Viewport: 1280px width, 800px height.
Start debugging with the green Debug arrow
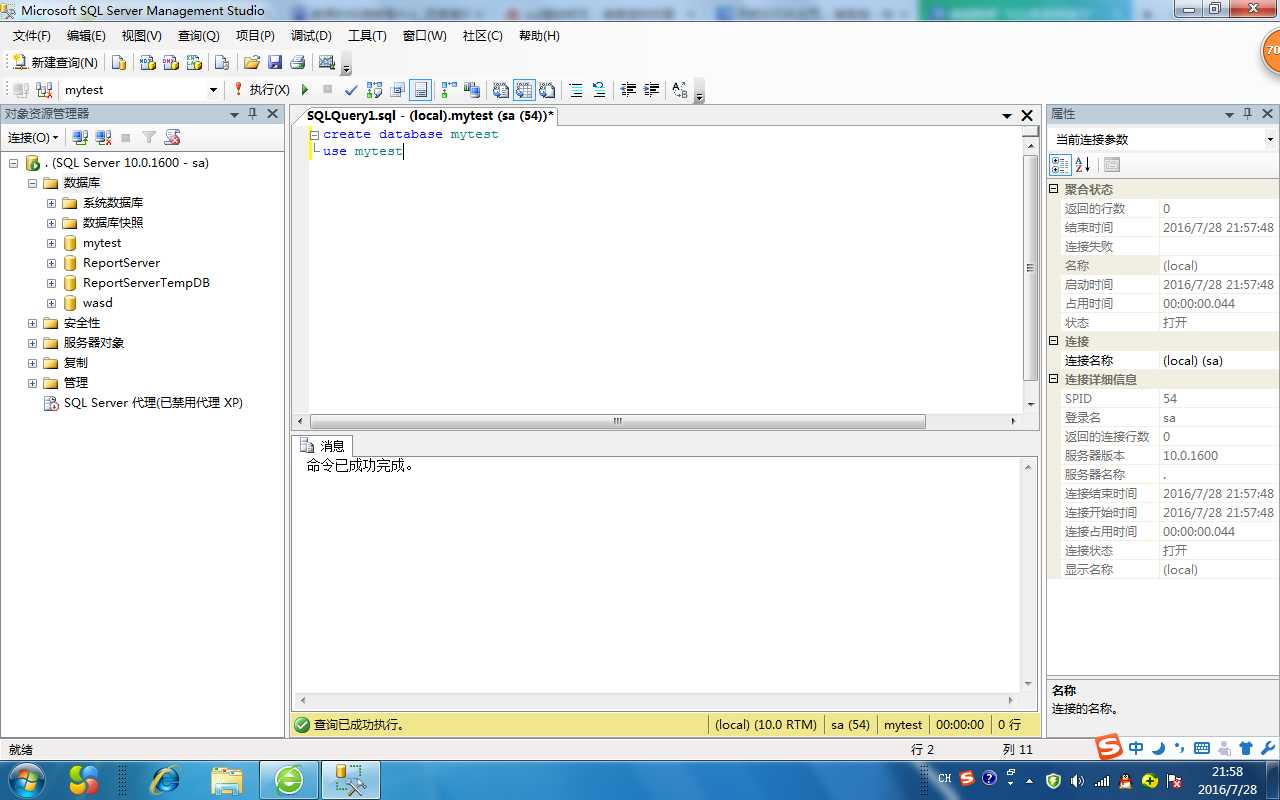[x=305, y=90]
